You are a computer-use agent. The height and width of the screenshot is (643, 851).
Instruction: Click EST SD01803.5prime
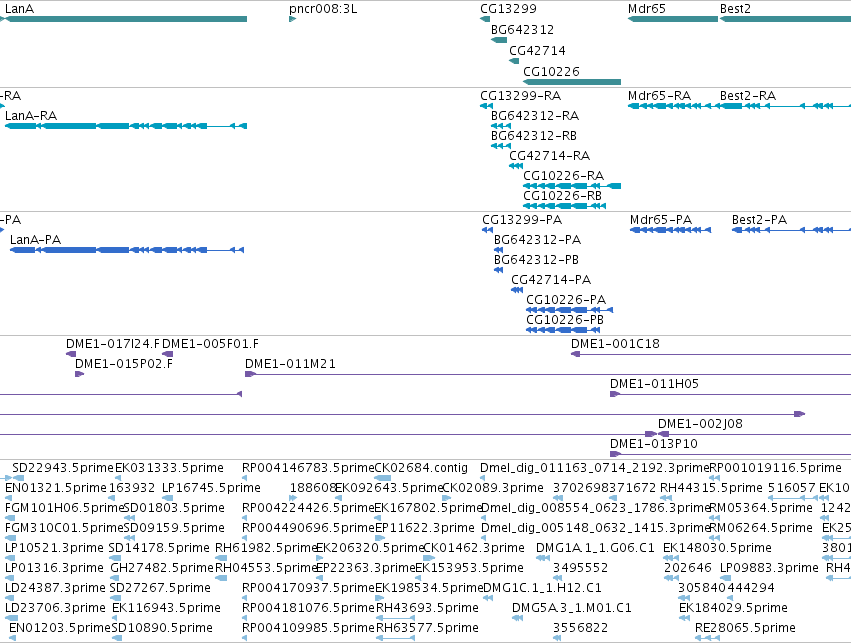pos(174,508)
